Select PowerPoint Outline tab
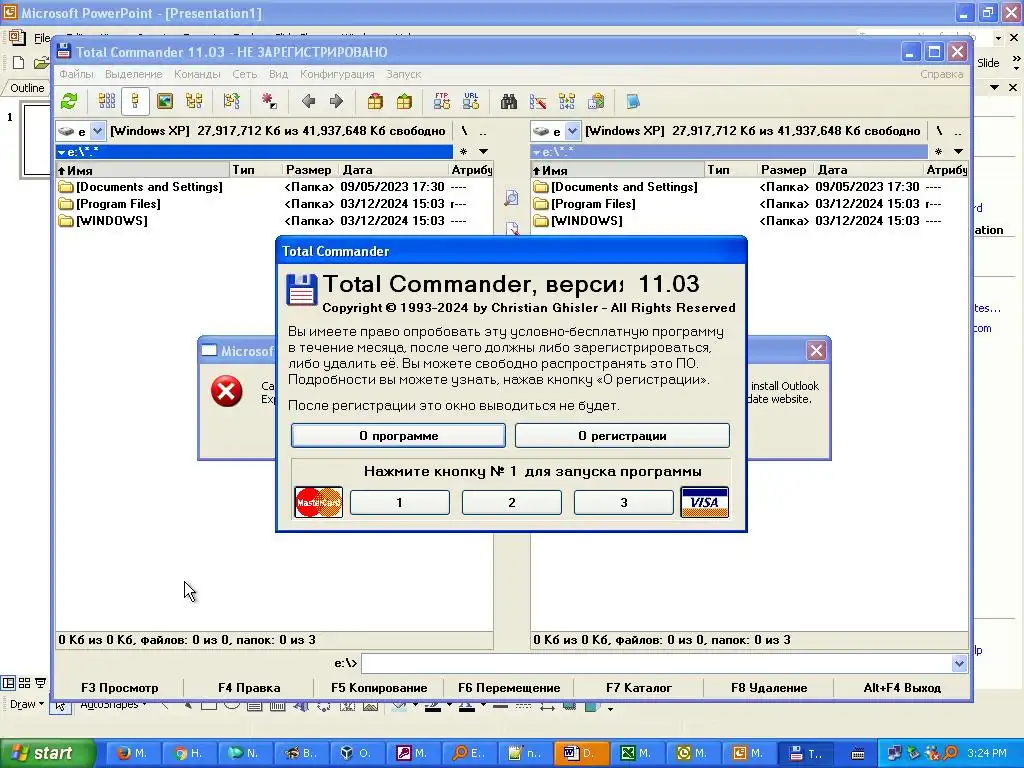Screen dimensions: 1024x768 click(x=27, y=88)
